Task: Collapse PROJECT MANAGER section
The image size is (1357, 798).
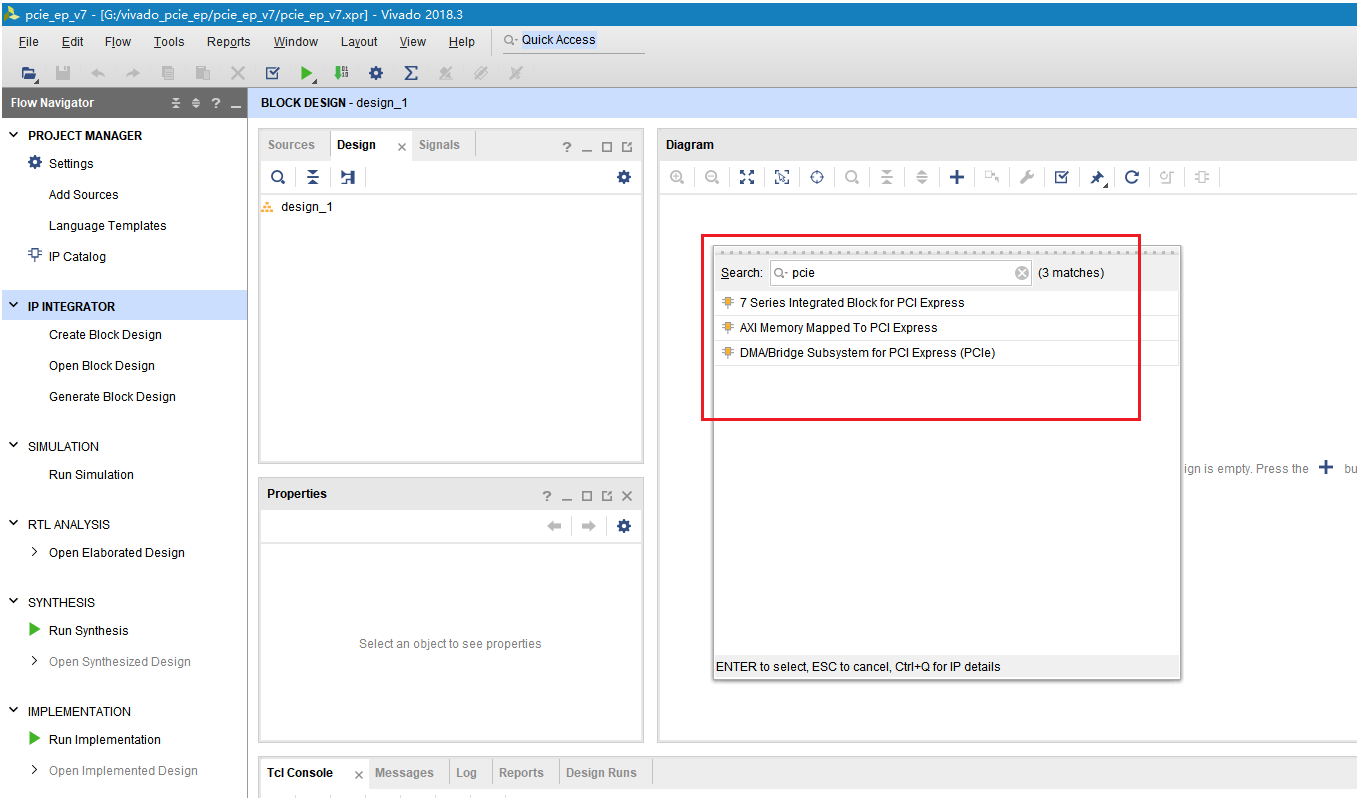Action: click(x=13, y=135)
